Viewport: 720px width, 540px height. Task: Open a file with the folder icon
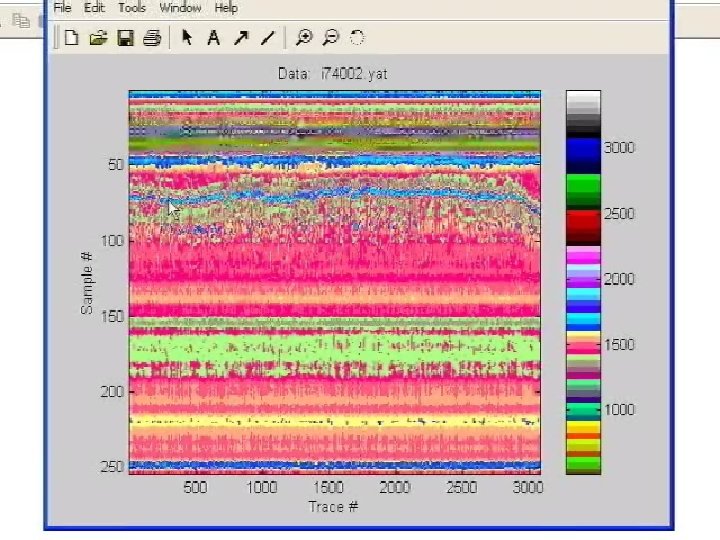coord(98,38)
